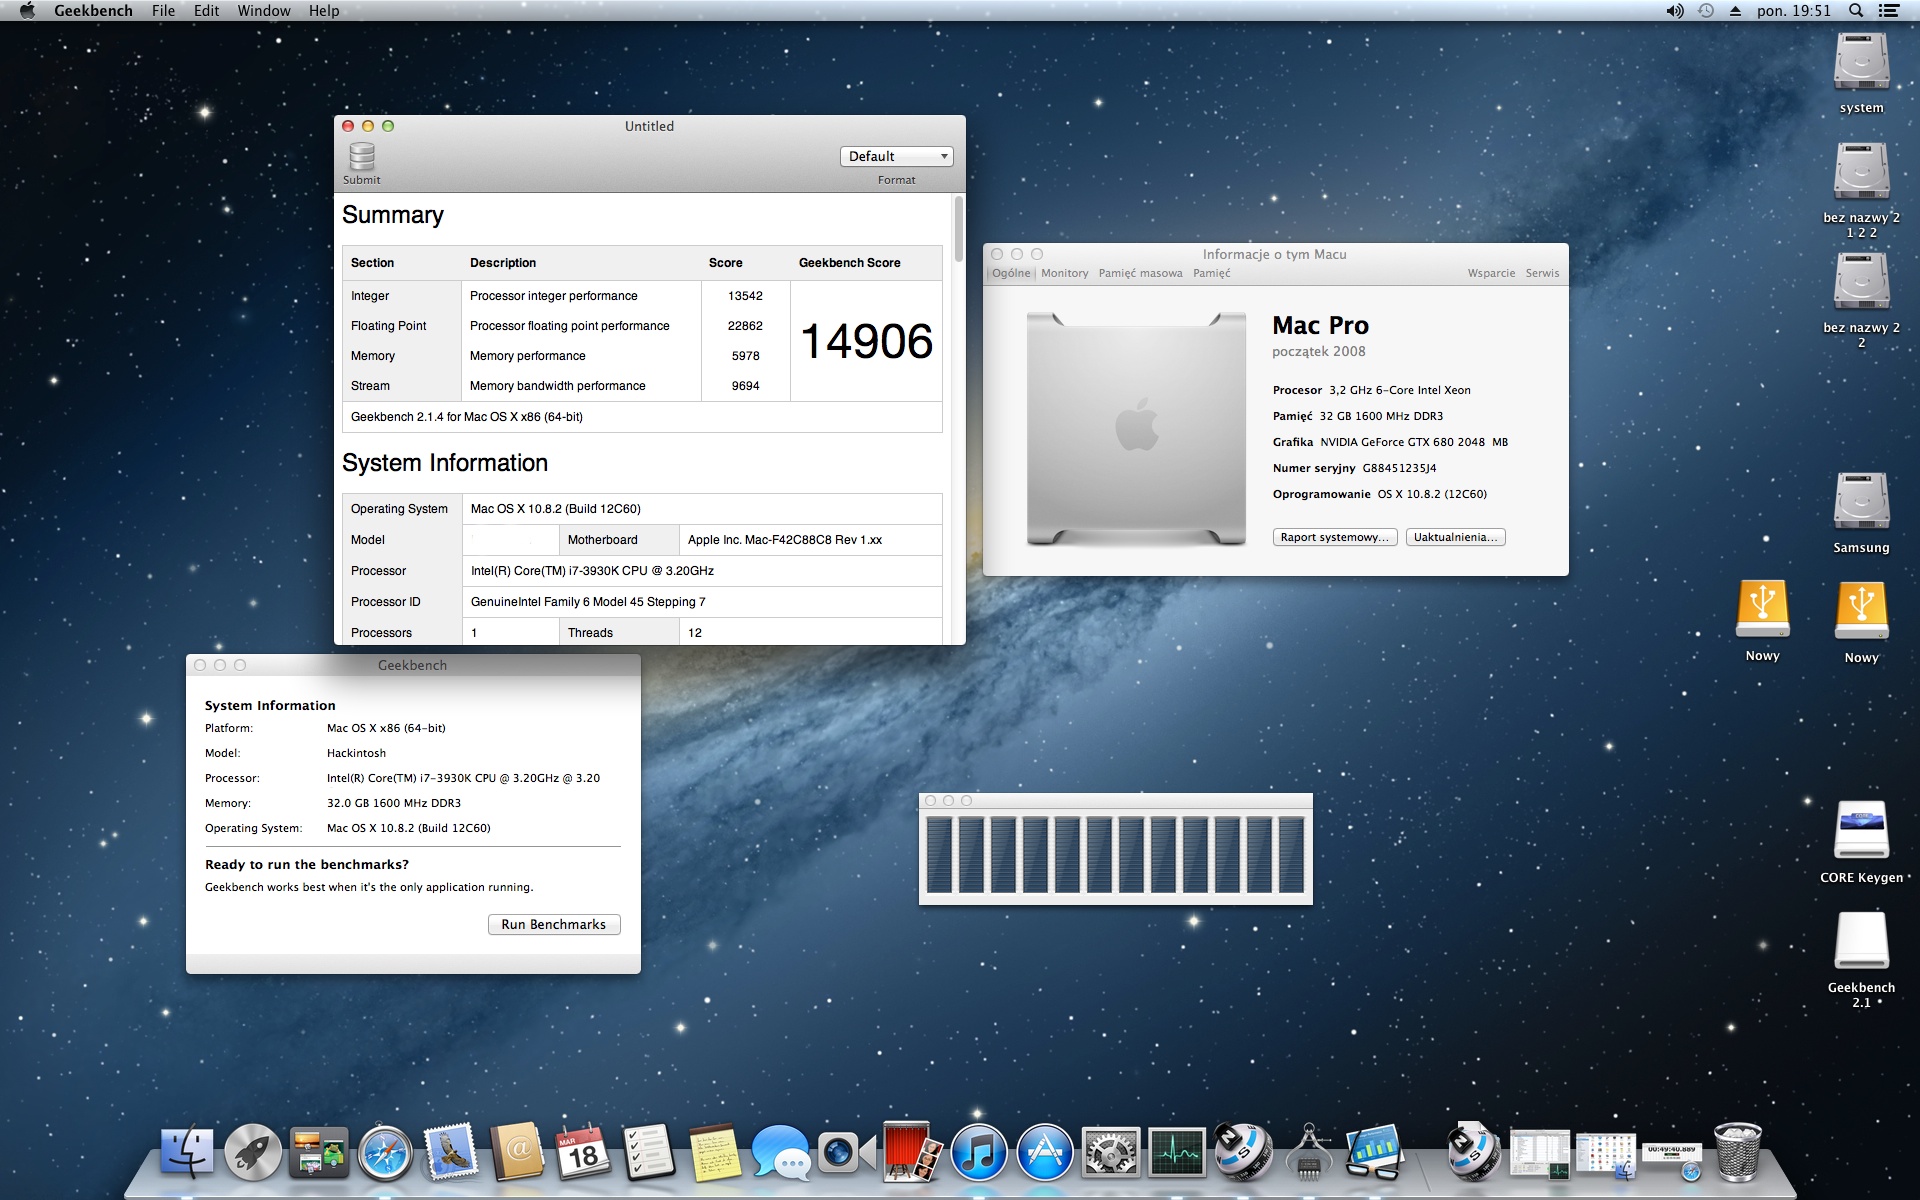The height and width of the screenshot is (1200, 1920).
Task: Restore the minimized Safari timer window in the Dock
Action: 1672,1157
